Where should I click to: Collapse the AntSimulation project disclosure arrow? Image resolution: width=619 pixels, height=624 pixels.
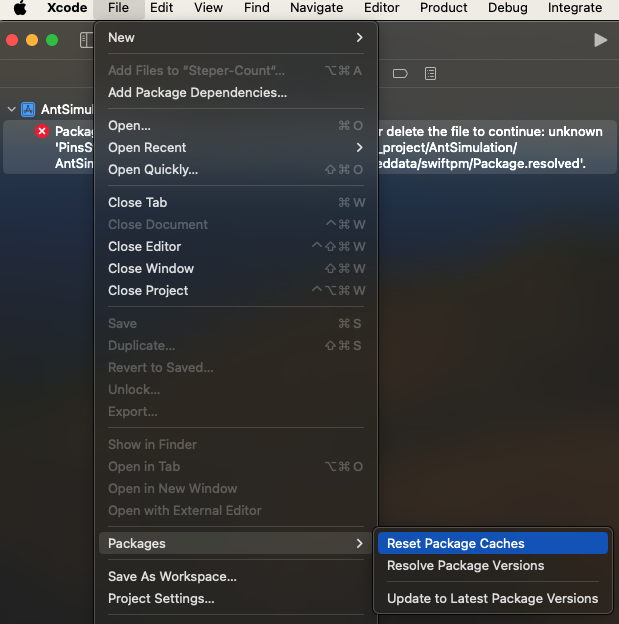pos(12,109)
